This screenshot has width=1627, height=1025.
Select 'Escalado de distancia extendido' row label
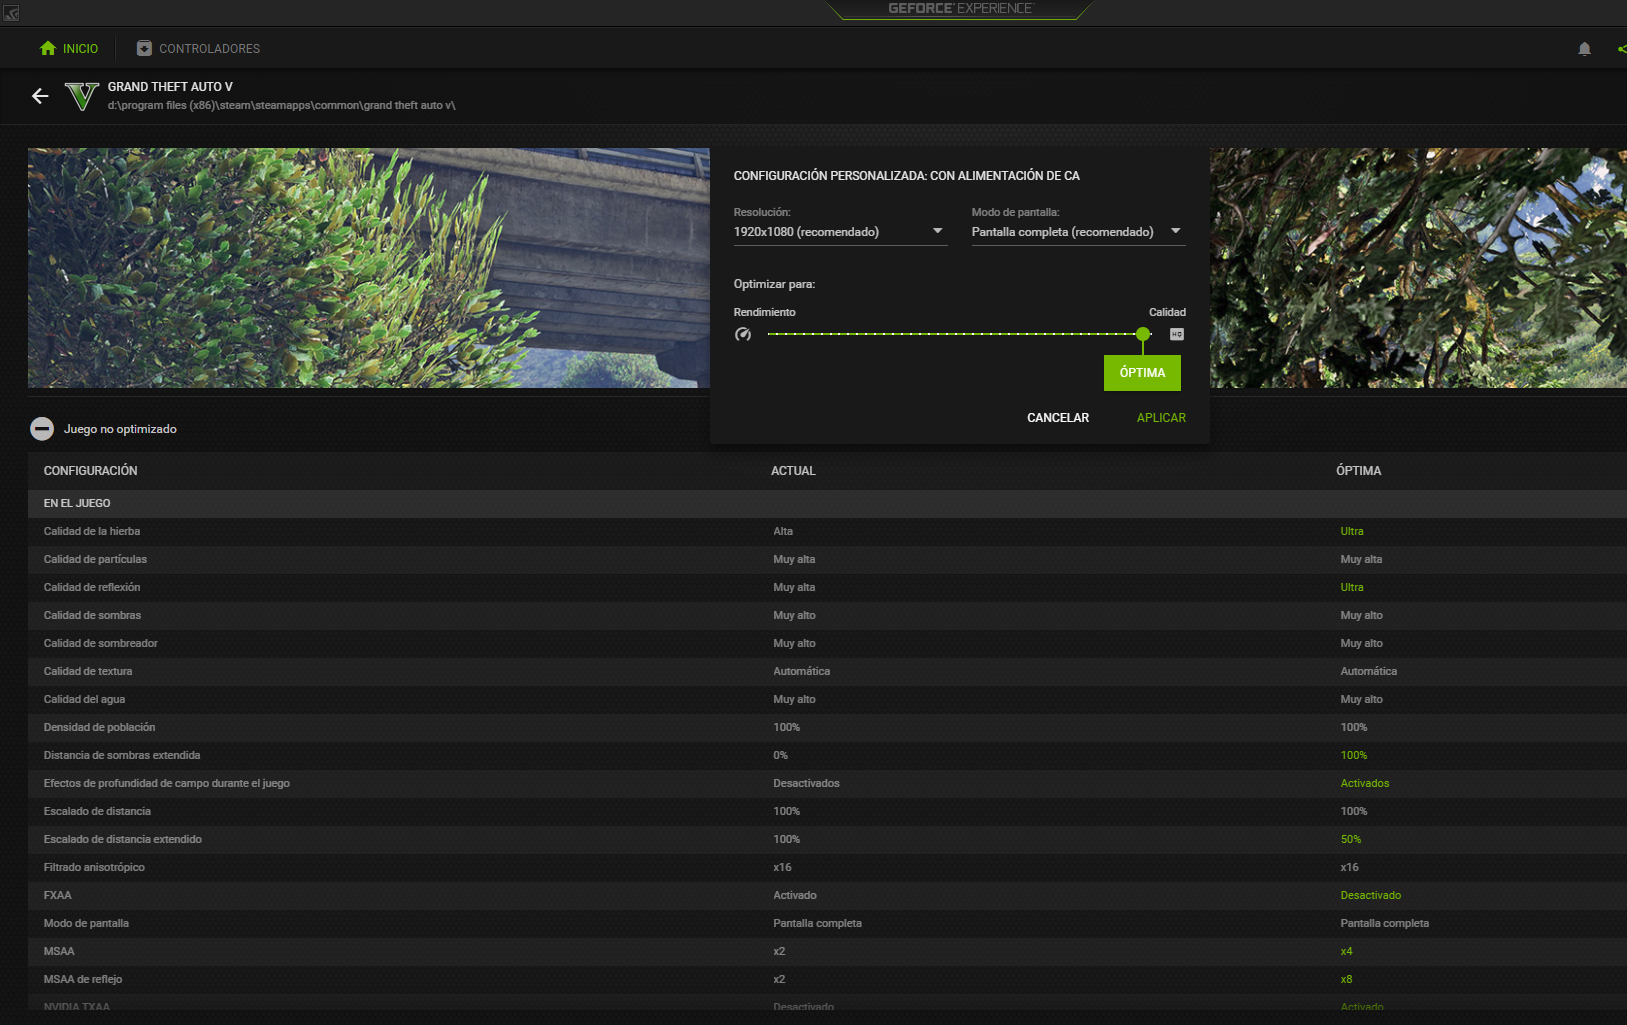click(123, 839)
